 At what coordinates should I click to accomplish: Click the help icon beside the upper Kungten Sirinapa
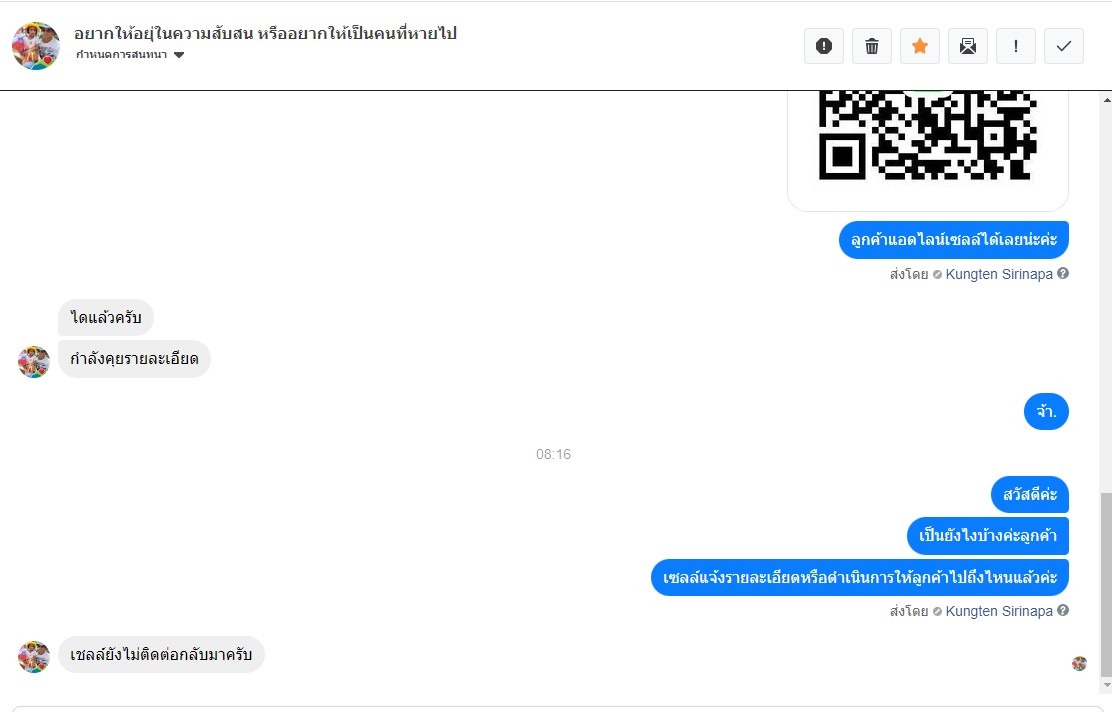[1062, 273]
